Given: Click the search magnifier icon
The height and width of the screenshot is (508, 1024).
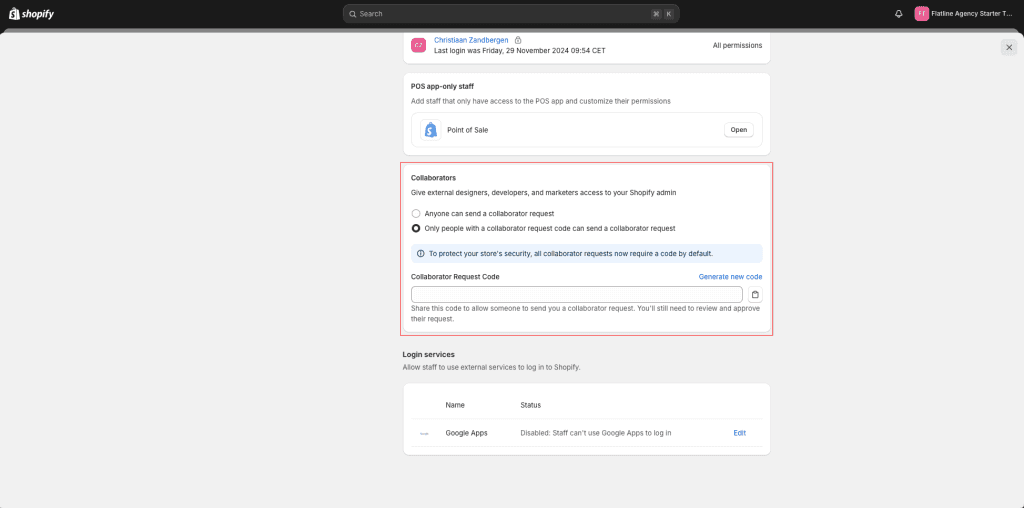Looking at the screenshot, I should click(353, 14).
